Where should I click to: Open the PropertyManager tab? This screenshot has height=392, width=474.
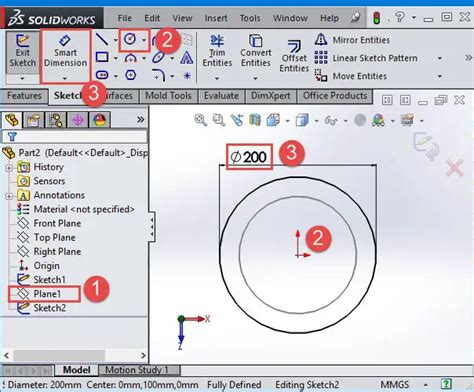tap(33, 120)
